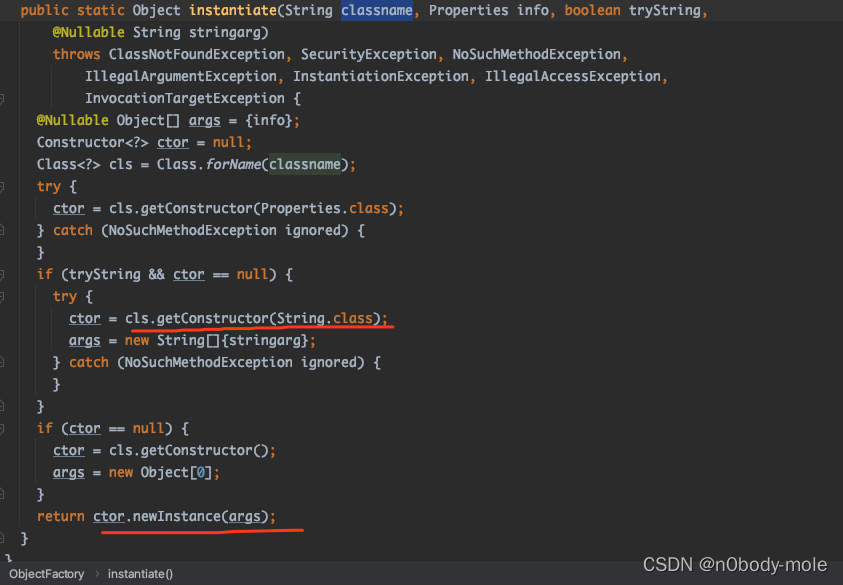Click the 'return' keyword
The image size is (843, 585).
coord(60,517)
